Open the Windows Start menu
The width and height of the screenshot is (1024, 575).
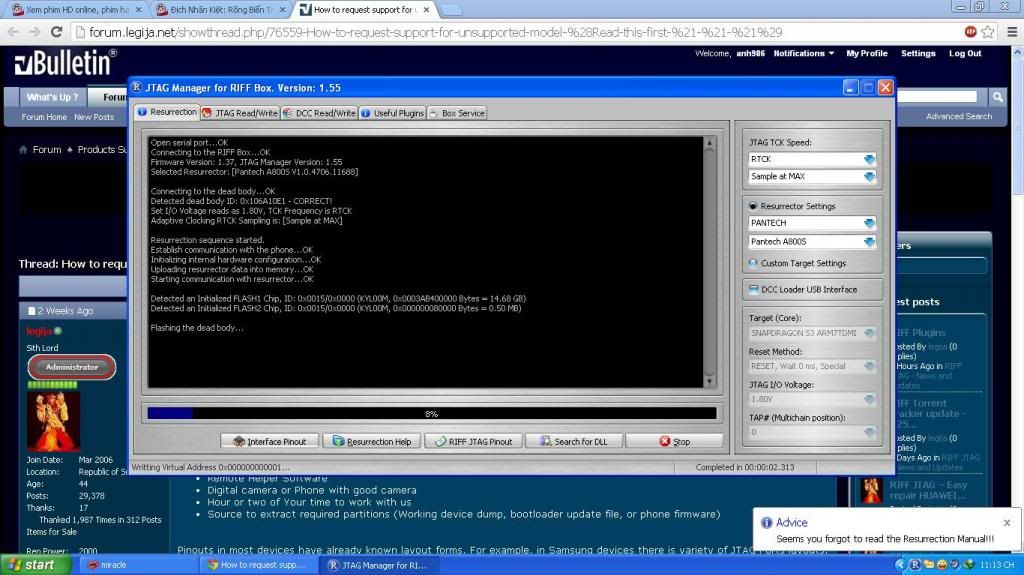(35, 565)
